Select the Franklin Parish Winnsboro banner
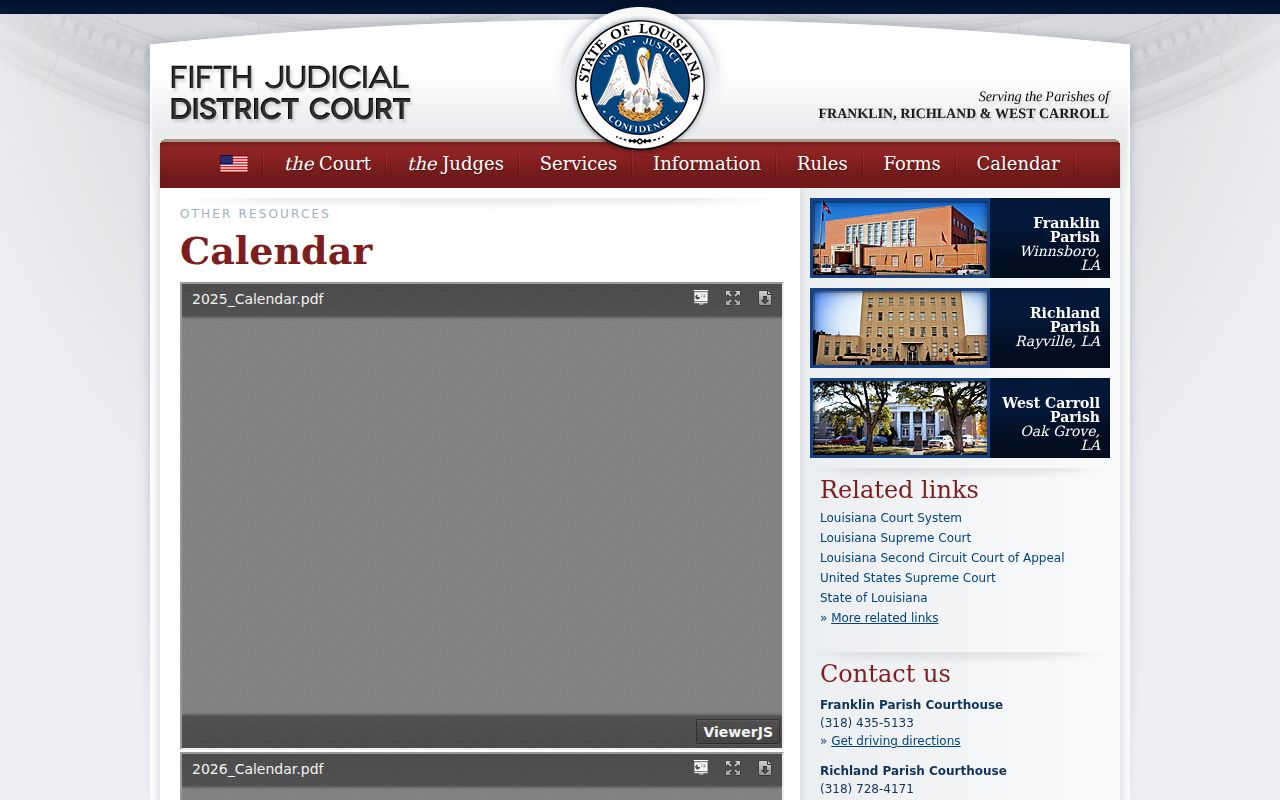This screenshot has height=800, width=1280. [x=960, y=238]
